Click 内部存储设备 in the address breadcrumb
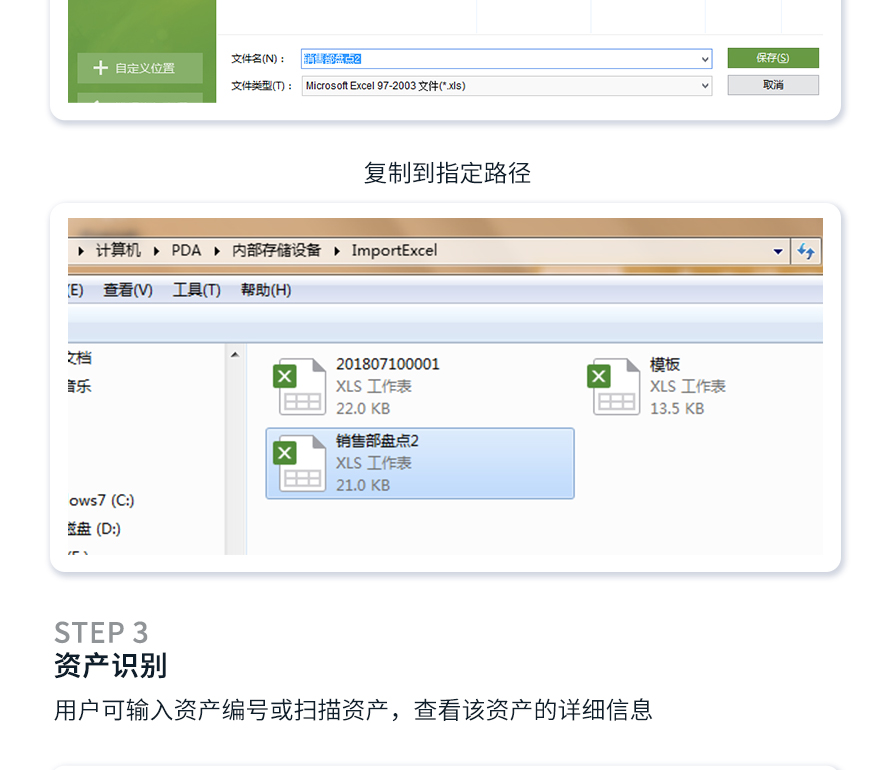This screenshot has width=890, height=770. click(x=276, y=250)
